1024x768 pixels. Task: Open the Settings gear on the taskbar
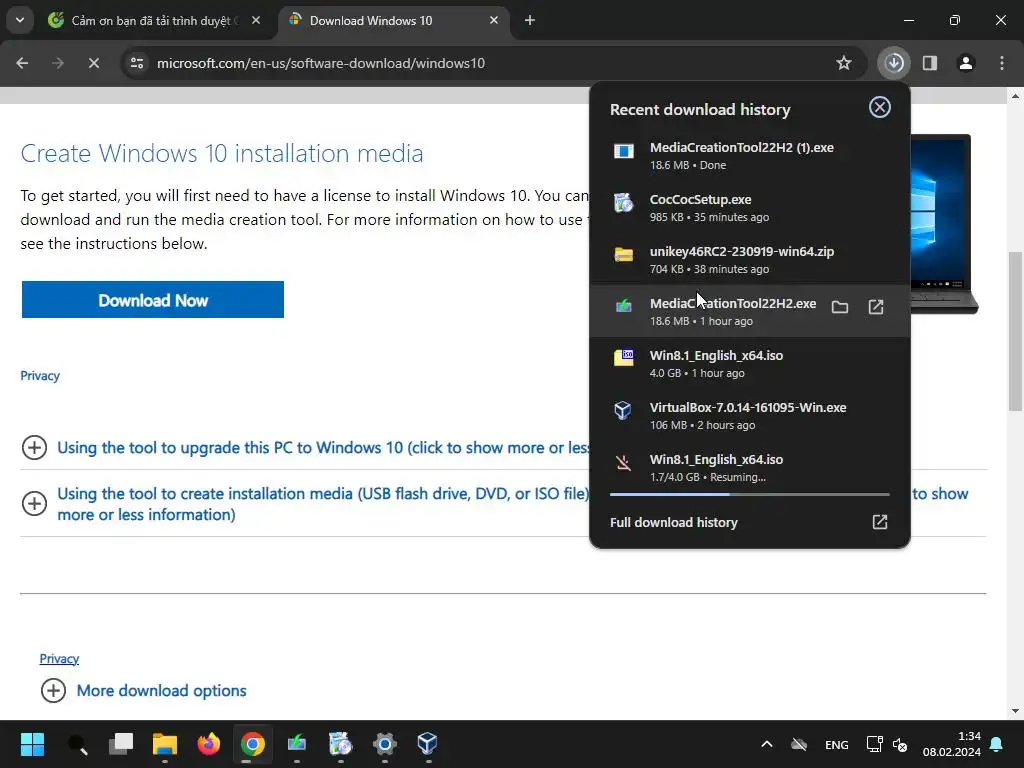(385, 744)
